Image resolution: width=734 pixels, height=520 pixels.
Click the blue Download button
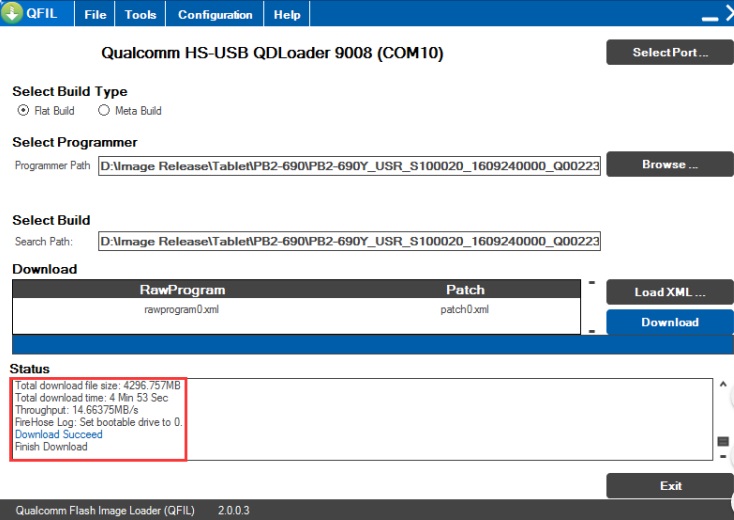(670, 322)
